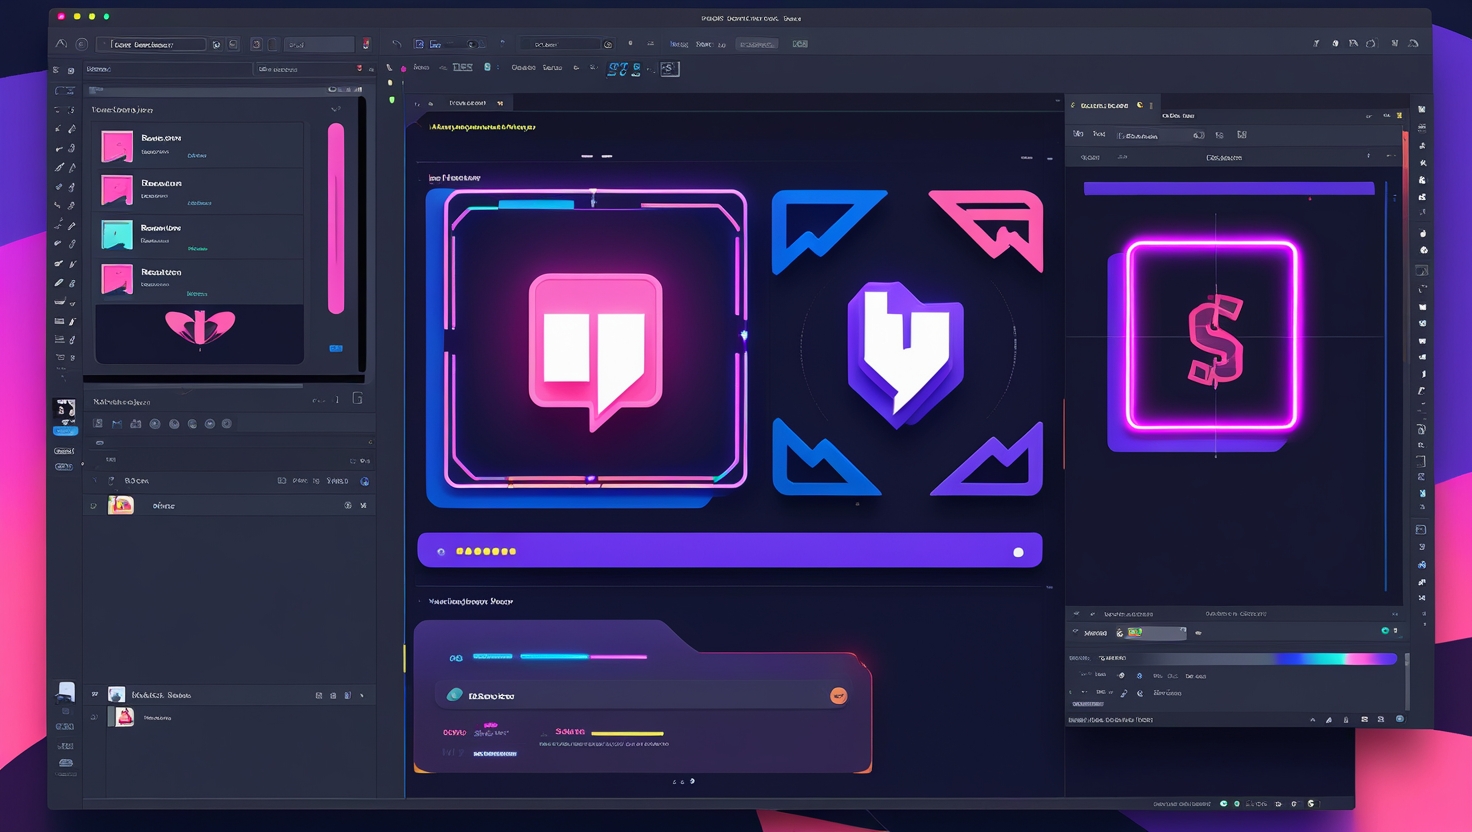Viewport: 1472px width, 832px height.
Task: Click the red icon beside the top input fields
Action: click(x=366, y=44)
